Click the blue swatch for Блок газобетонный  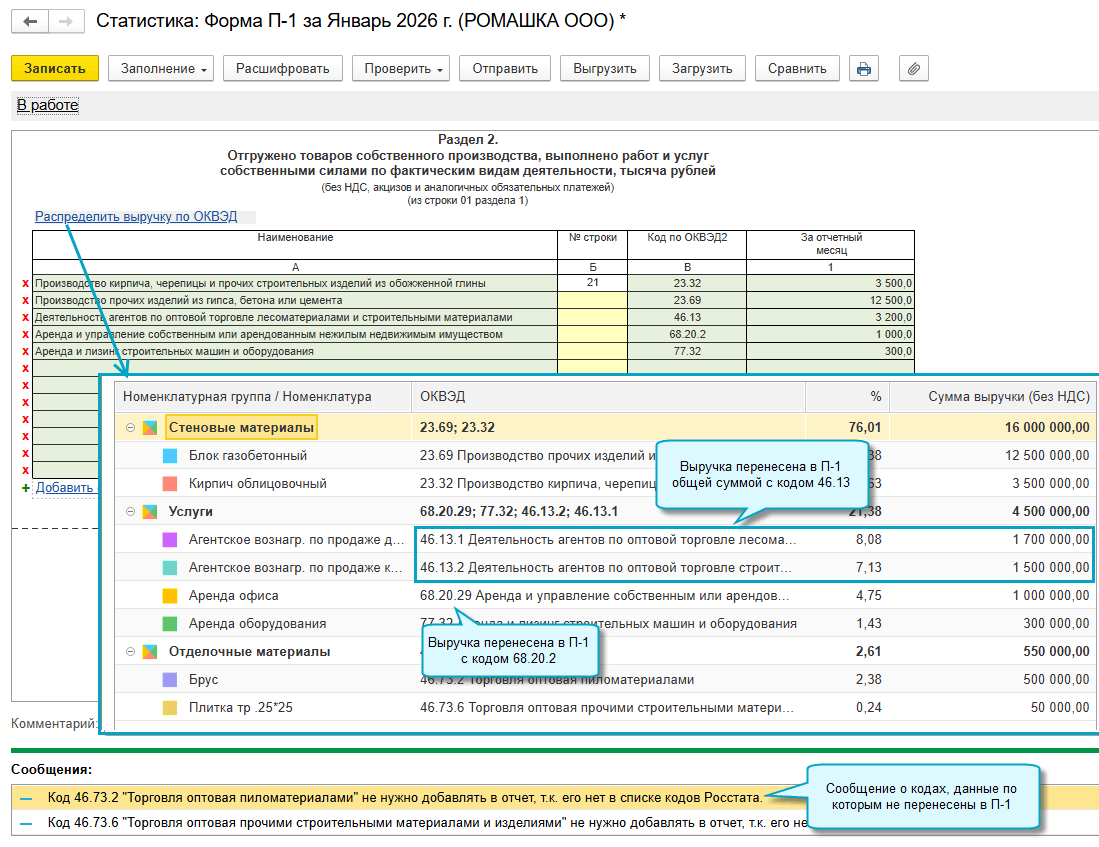pyautogui.click(x=169, y=456)
